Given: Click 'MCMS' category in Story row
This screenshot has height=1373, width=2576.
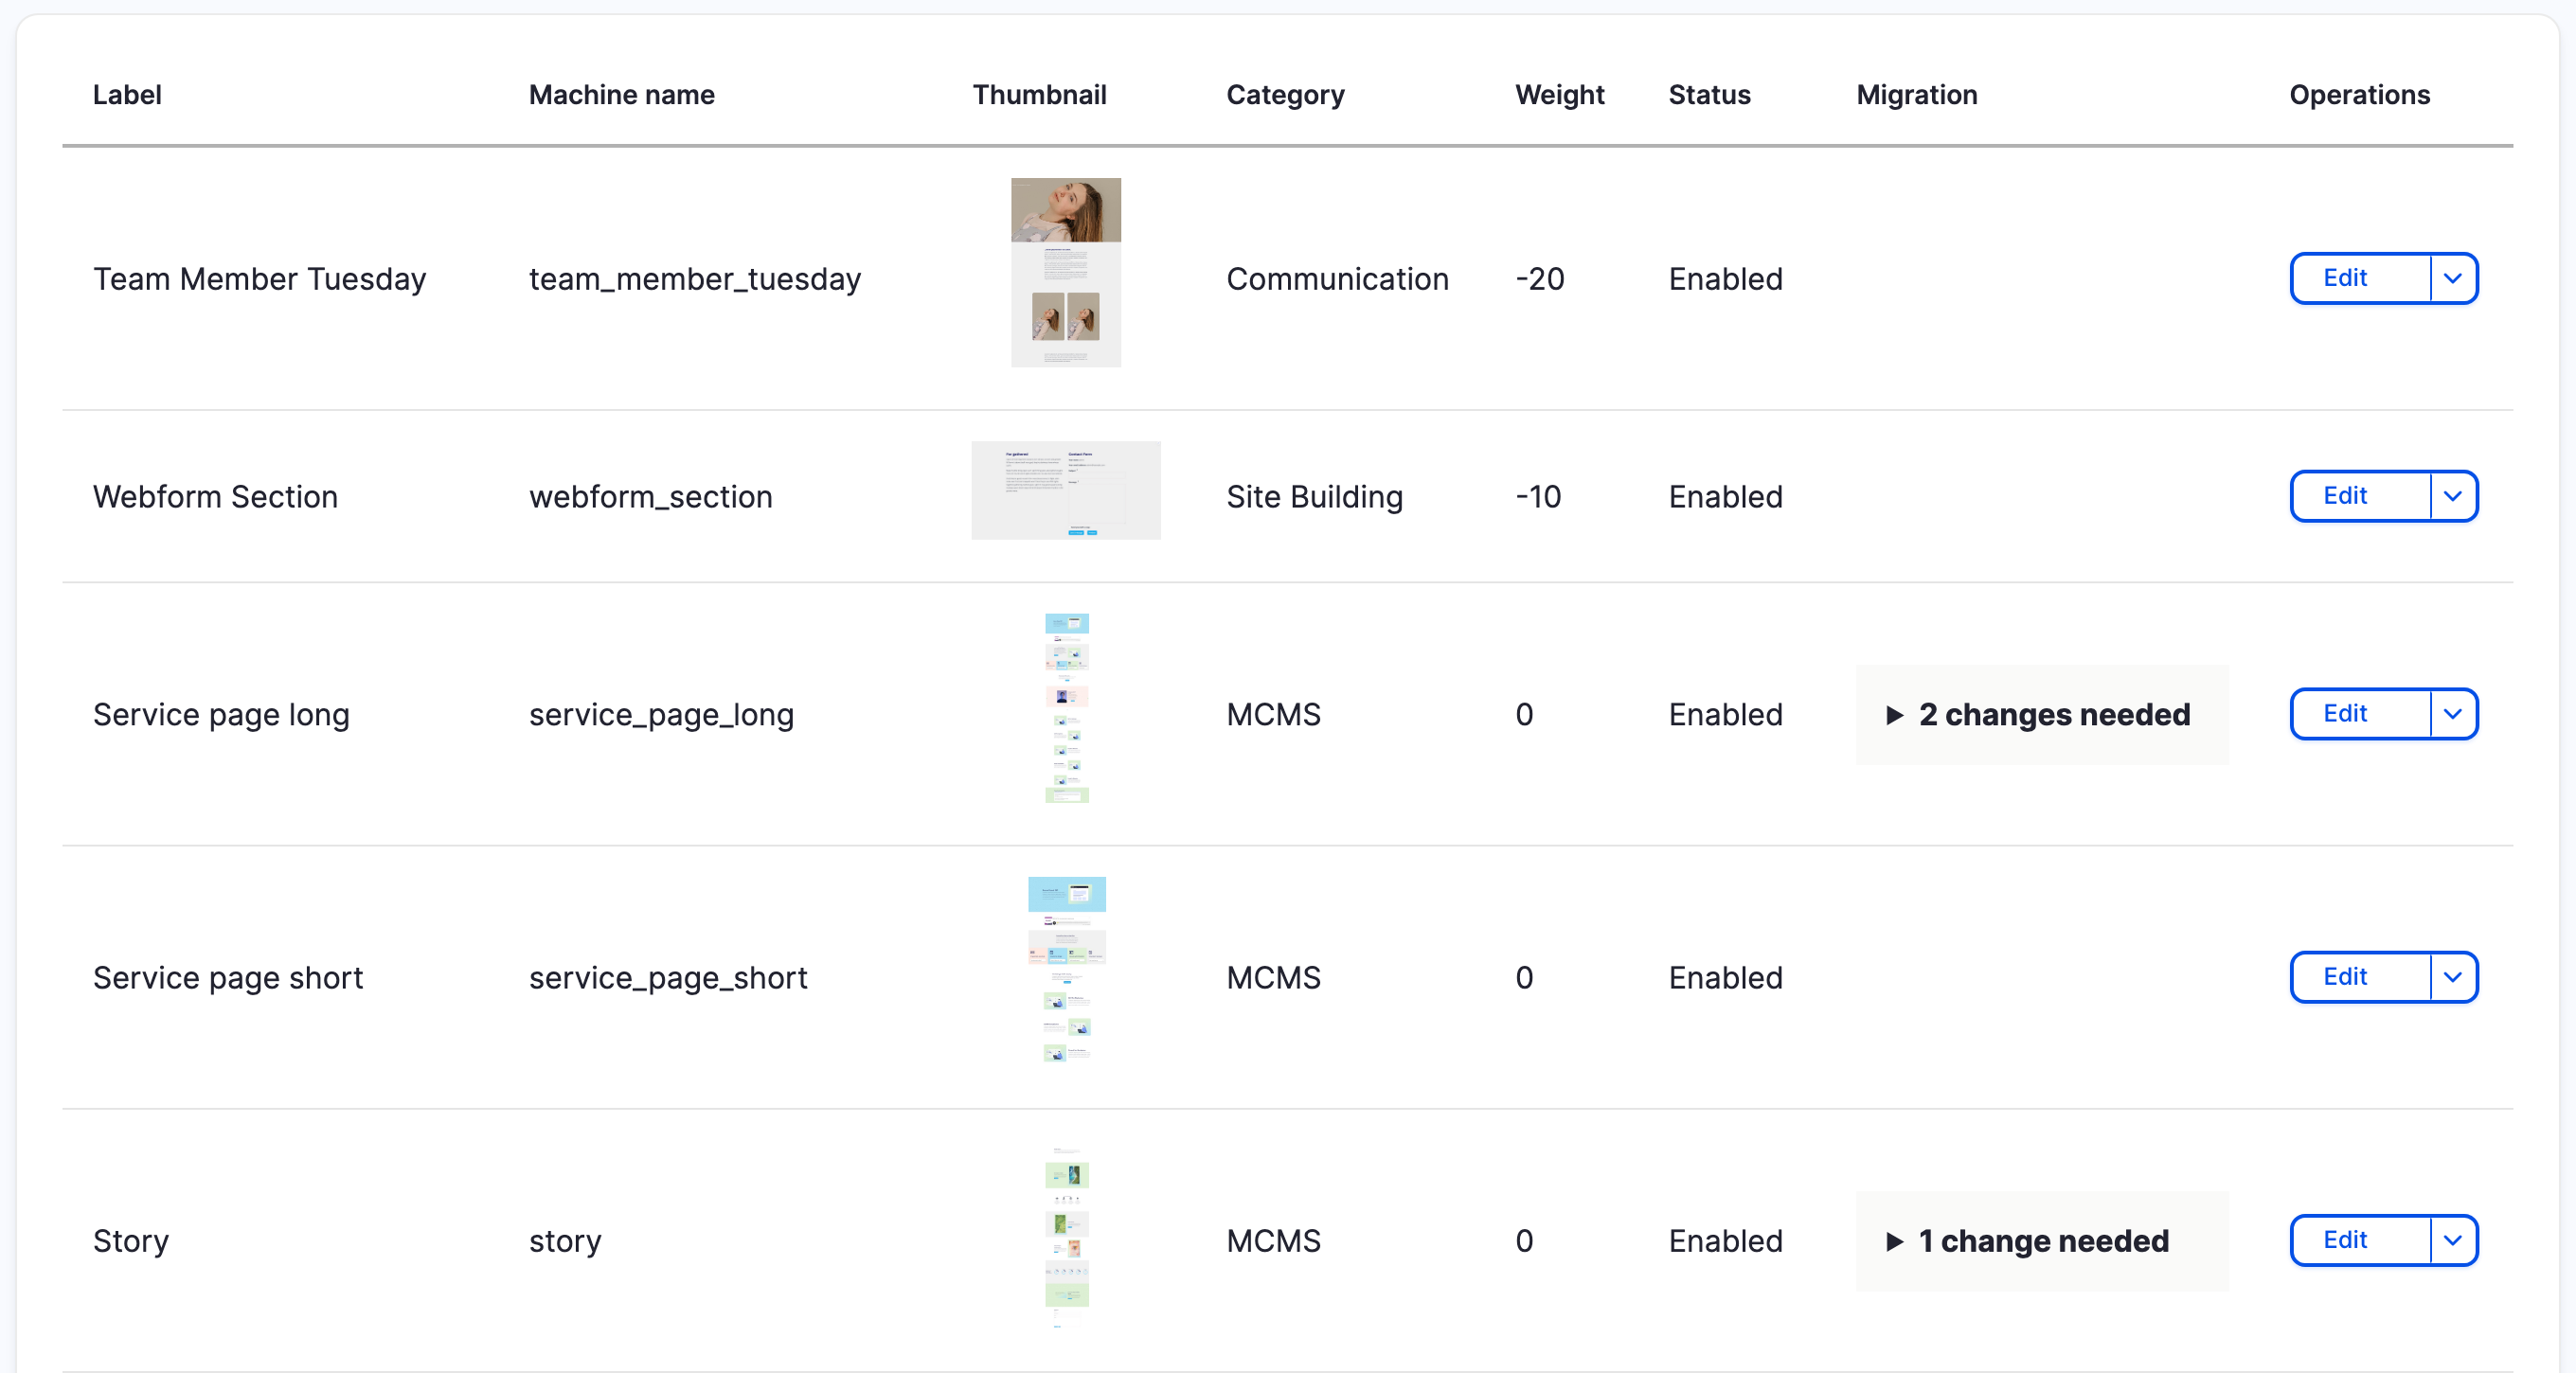Looking at the screenshot, I should coord(1274,1241).
